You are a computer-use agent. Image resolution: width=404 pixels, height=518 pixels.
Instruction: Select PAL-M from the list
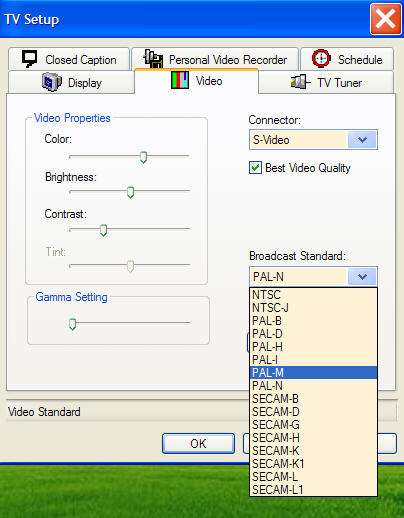313,373
